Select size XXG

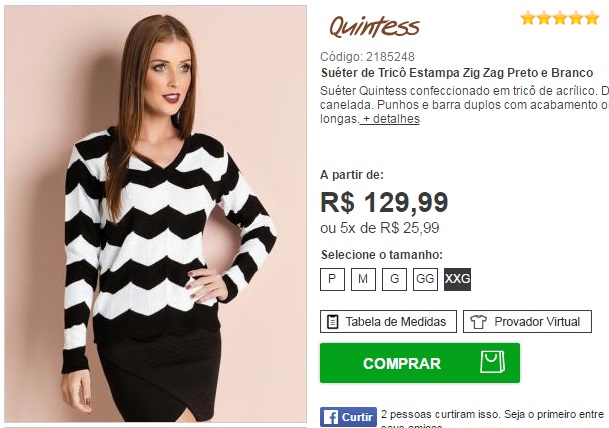click(x=458, y=279)
